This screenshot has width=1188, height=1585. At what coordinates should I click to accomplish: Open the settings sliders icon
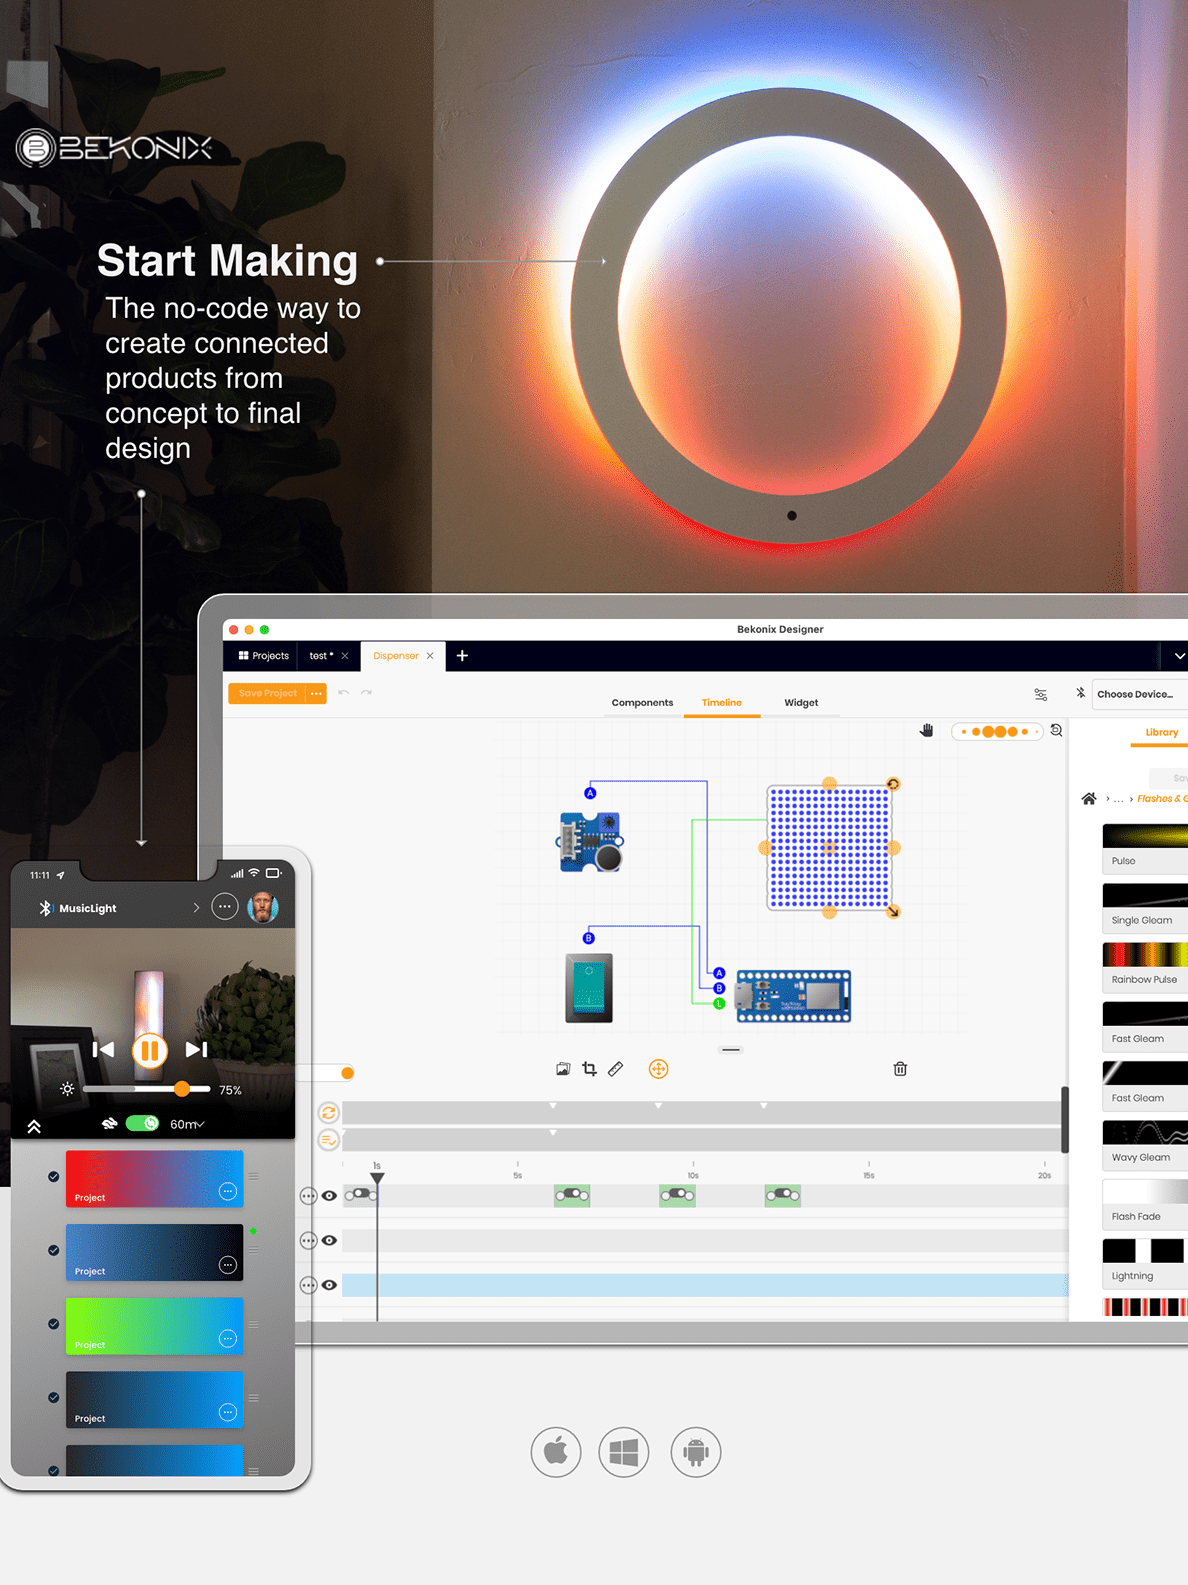1040,694
